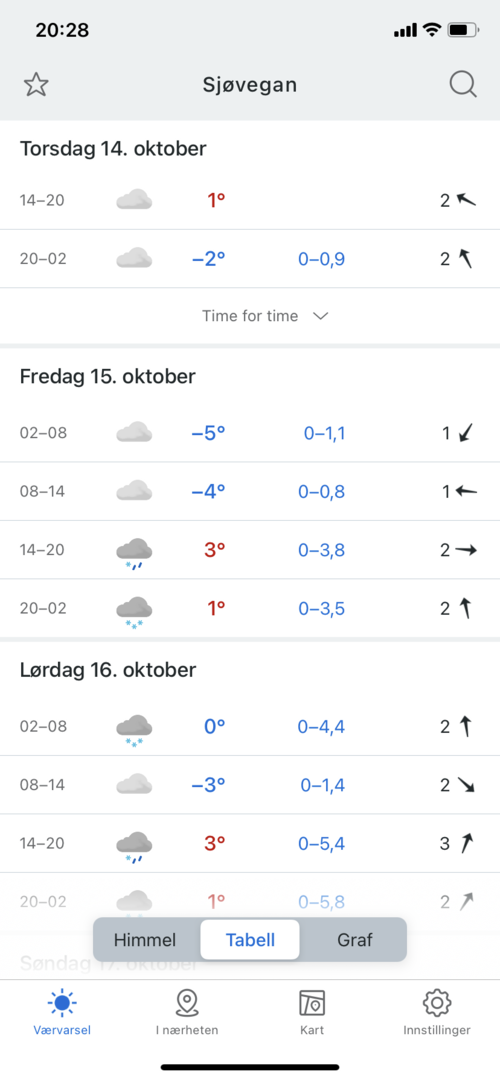Open Fredag 02–08 forecast row

(x=250, y=433)
